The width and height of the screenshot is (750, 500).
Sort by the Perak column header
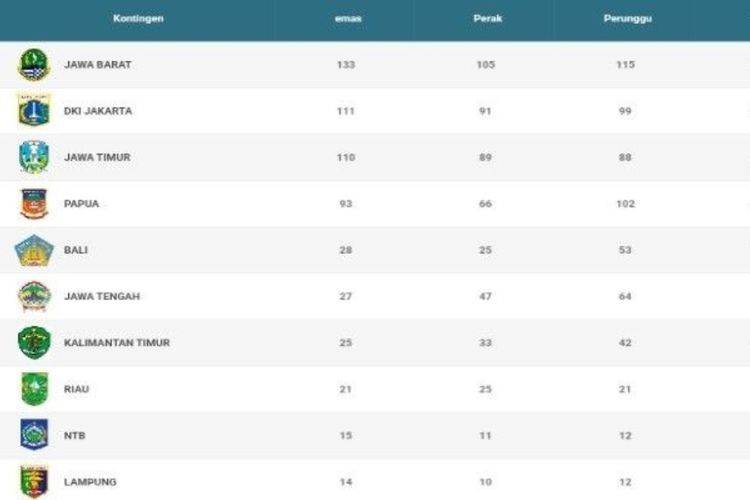coord(488,19)
